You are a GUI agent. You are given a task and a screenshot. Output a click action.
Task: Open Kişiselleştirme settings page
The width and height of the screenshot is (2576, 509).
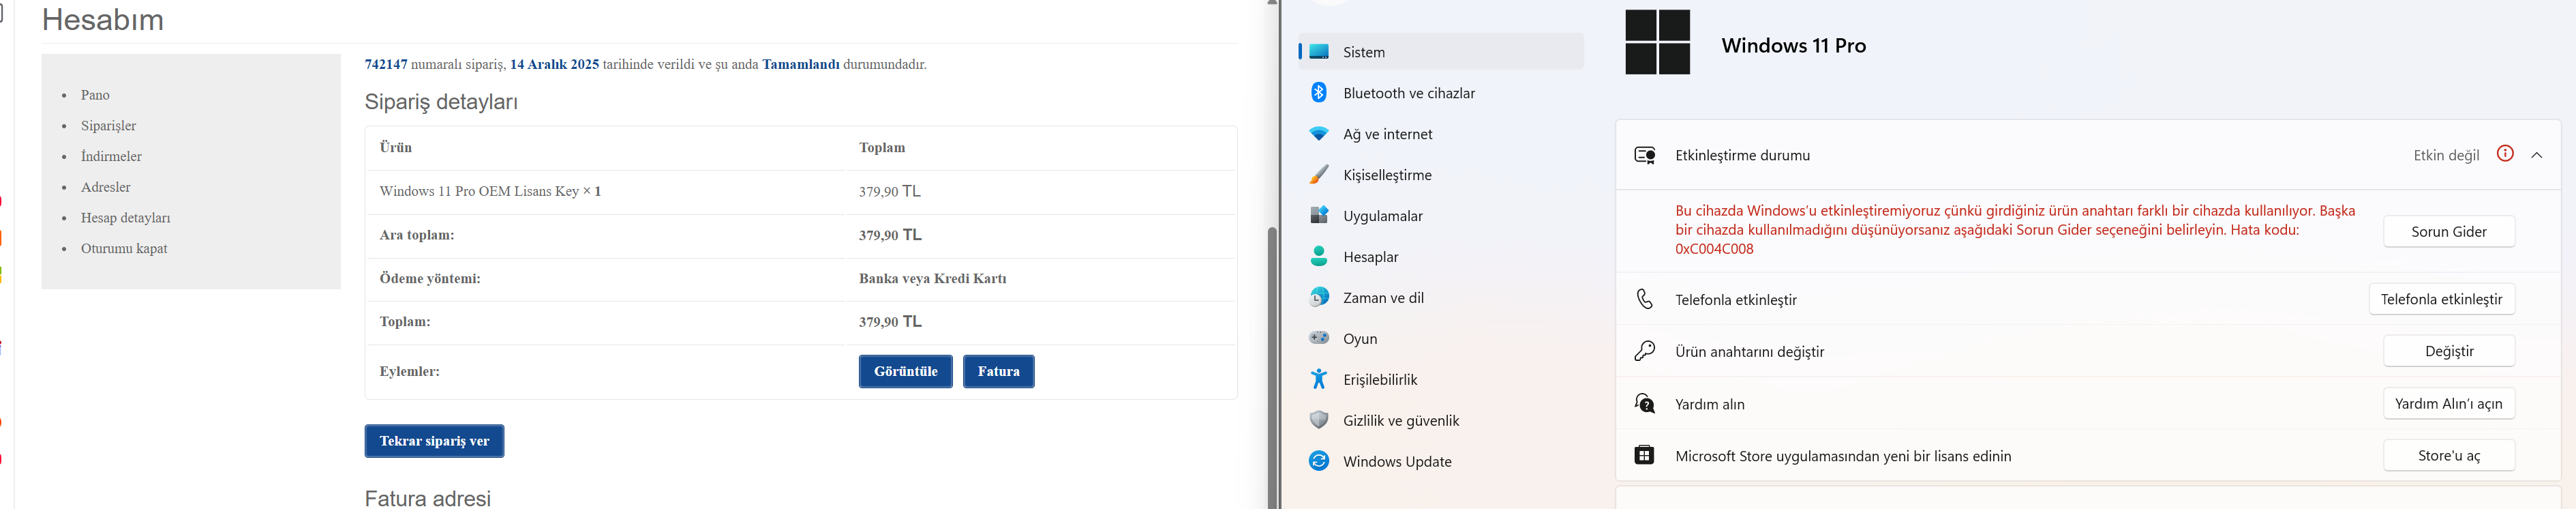[1440, 175]
